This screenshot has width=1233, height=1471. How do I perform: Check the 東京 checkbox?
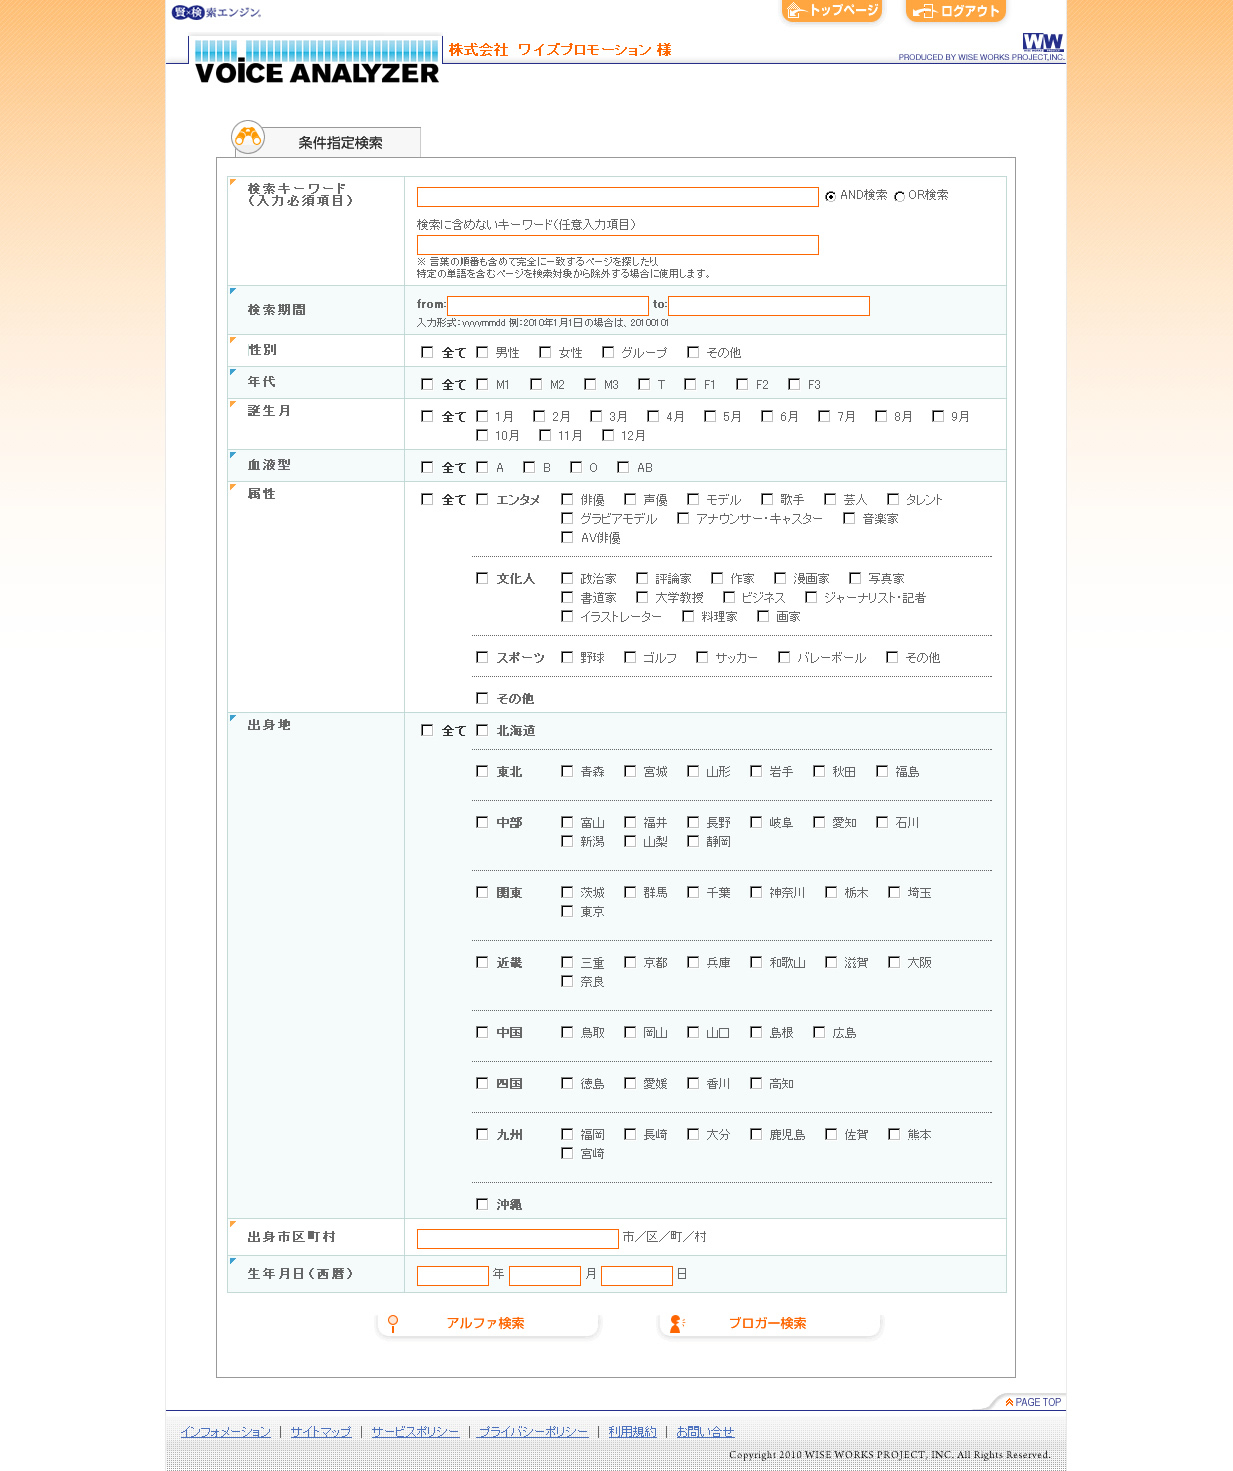pos(567,911)
